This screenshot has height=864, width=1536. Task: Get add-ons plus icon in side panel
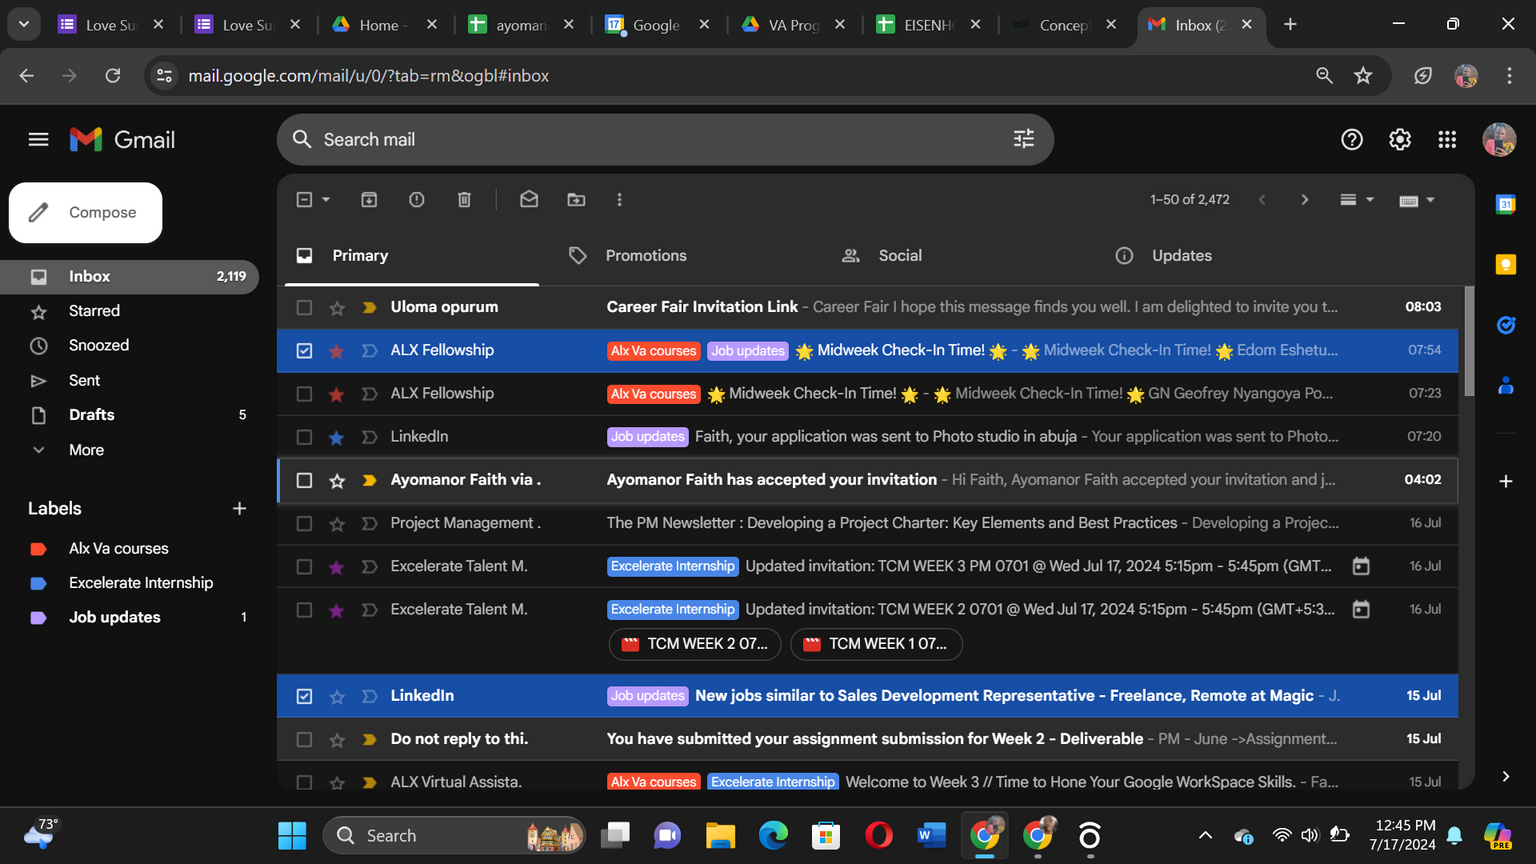(x=1505, y=481)
